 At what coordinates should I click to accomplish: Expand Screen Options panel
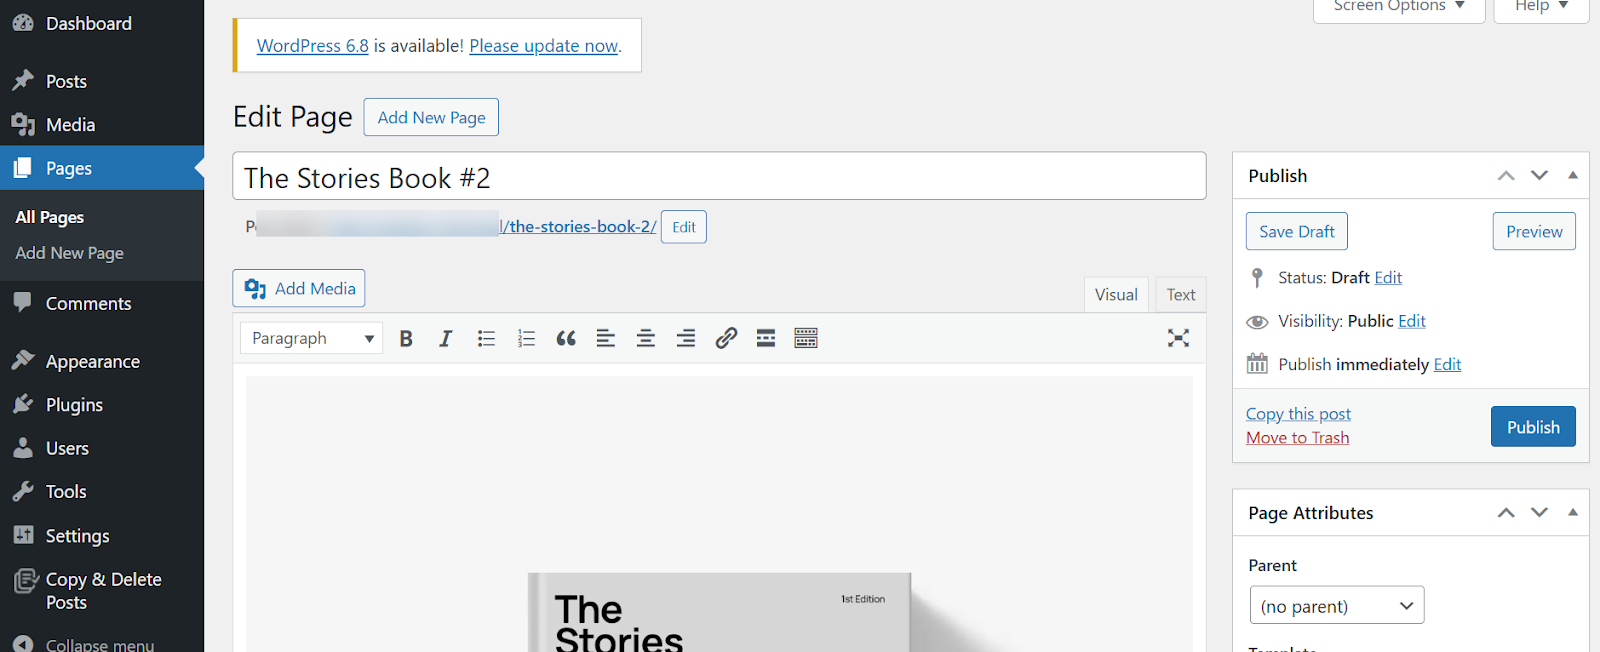[1399, 6]
